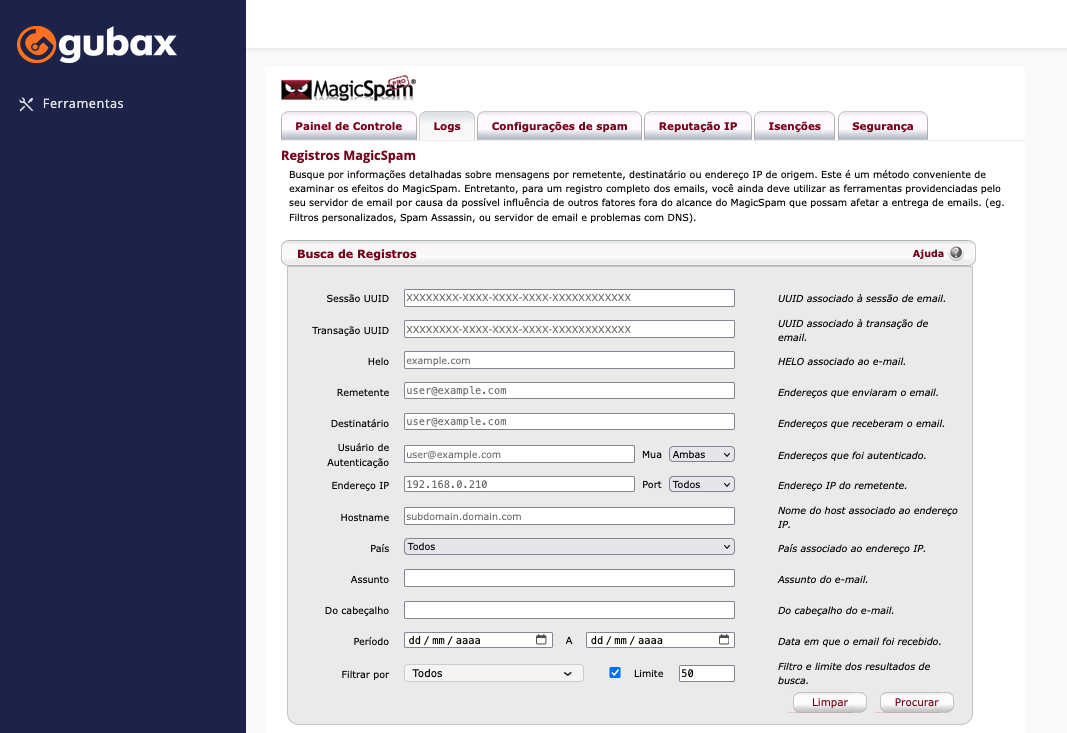Click 'País associado ao endereço IP.' text
This screenshot has width=1067, height=733.
(x=851, y=548)
